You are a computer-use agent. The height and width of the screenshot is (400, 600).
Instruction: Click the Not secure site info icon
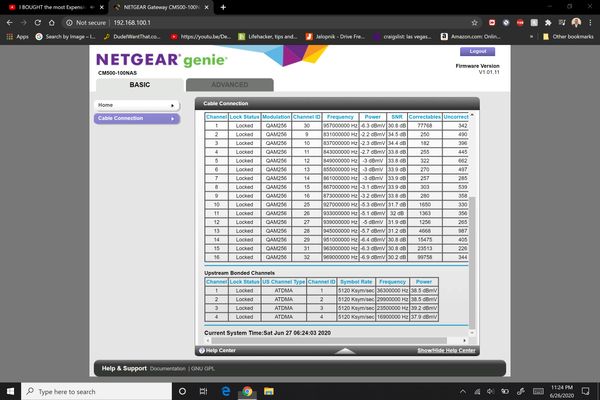coord(69,23)
